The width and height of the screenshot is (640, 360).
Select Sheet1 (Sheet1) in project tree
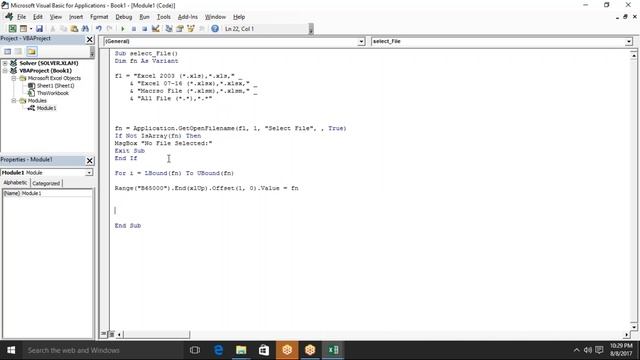56,86
